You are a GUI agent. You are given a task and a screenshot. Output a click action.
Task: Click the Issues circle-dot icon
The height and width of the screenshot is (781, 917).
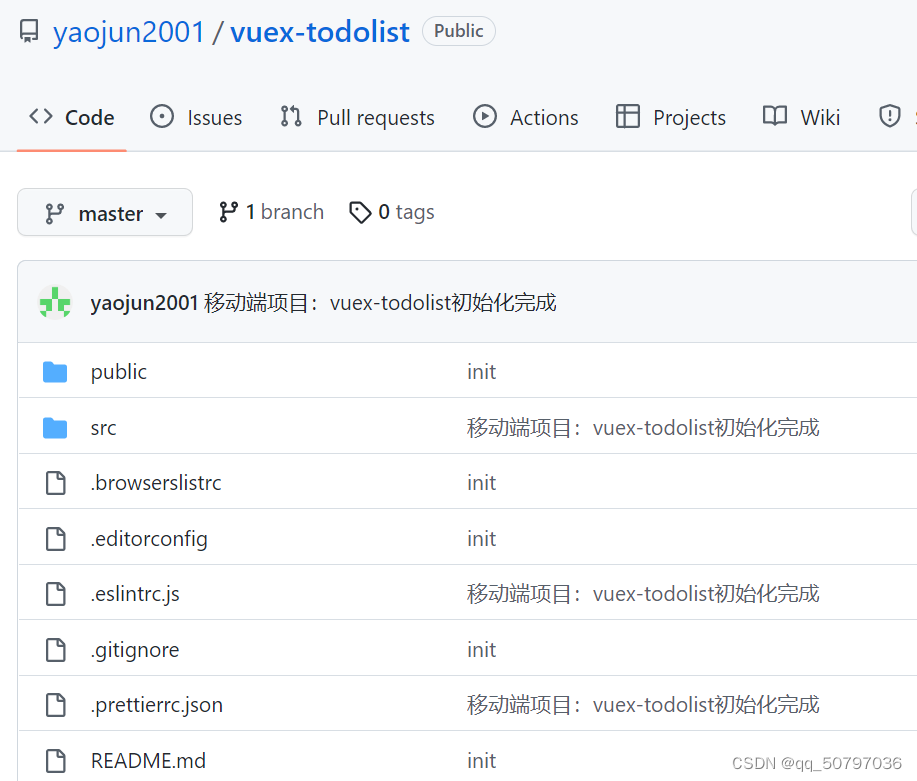162,116
